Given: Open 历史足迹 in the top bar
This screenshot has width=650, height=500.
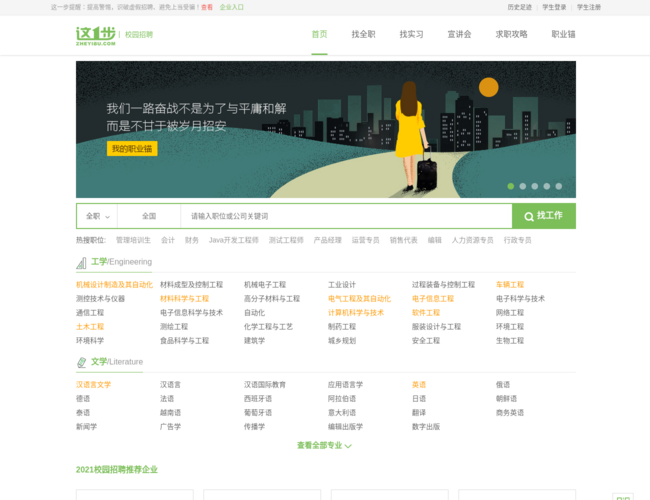Looking at the screenshot, I should point(519,7).
